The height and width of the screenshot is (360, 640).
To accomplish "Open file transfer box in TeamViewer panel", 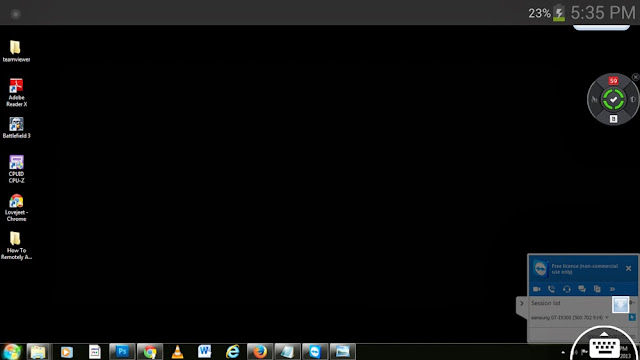I will 597,289.
